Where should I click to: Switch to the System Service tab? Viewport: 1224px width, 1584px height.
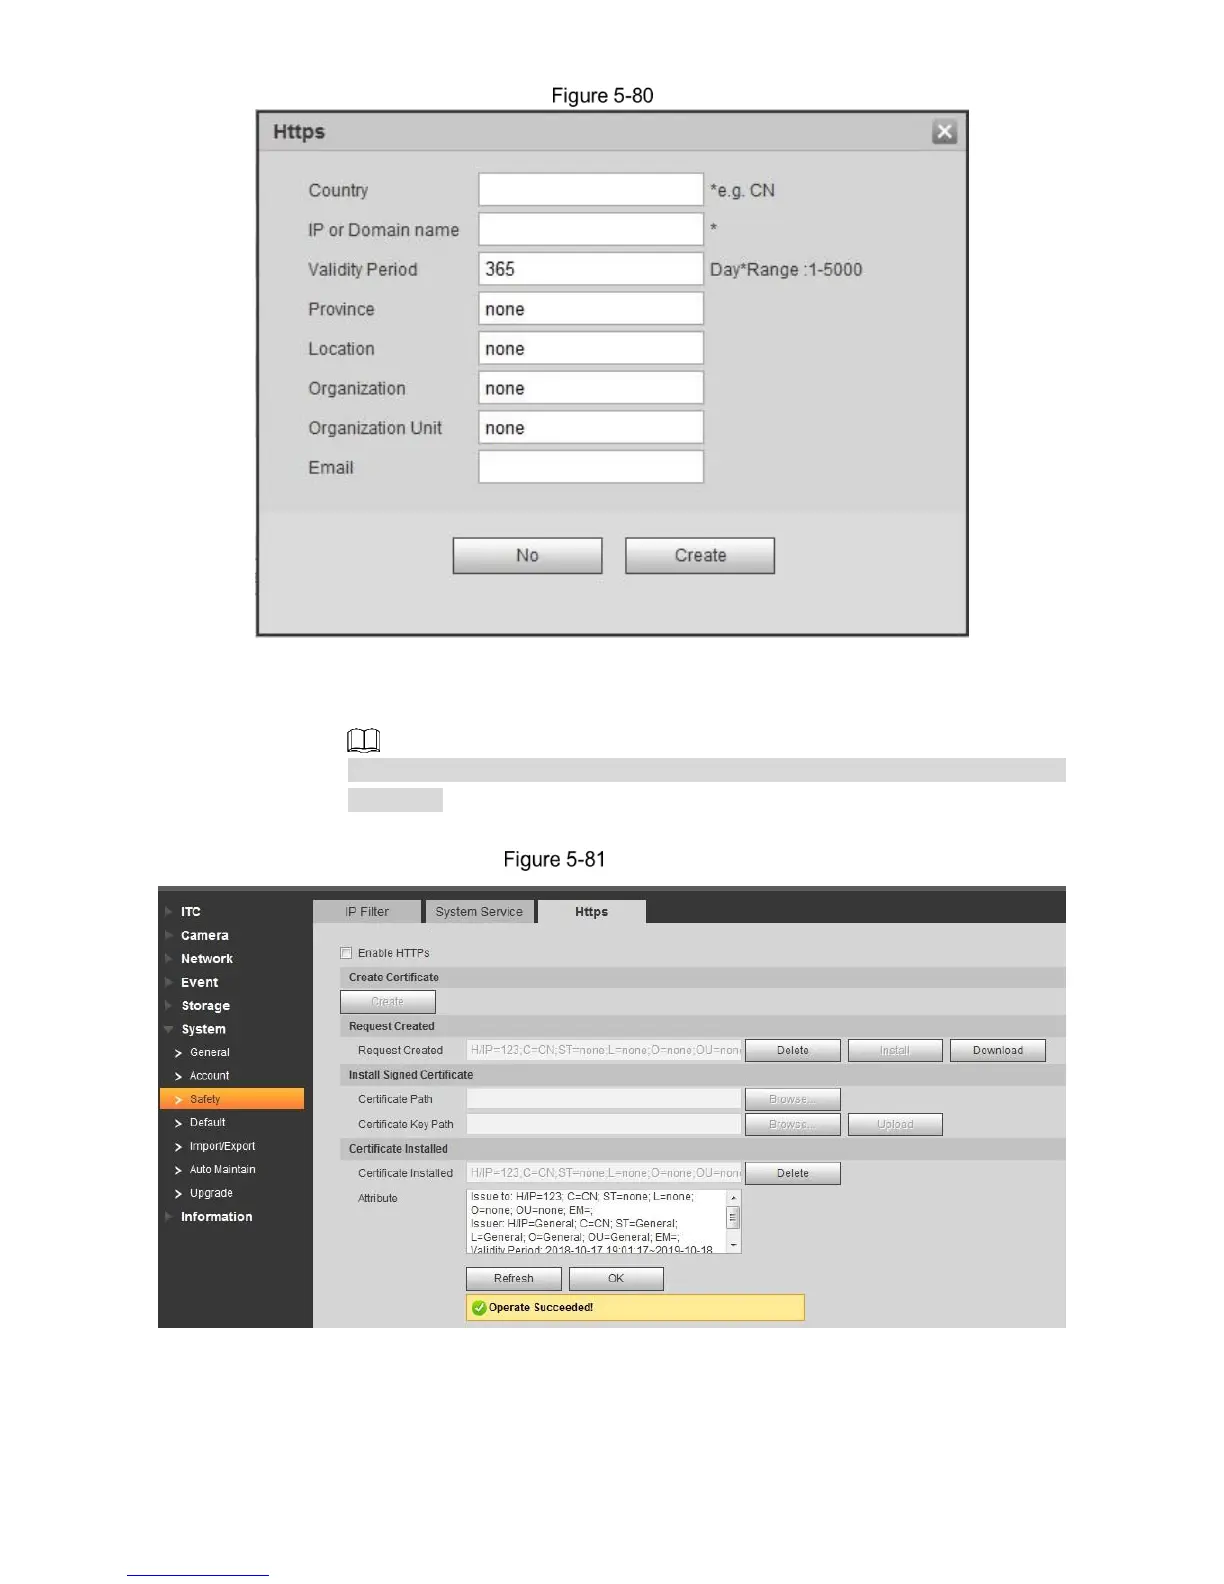[x=479, y=912]
